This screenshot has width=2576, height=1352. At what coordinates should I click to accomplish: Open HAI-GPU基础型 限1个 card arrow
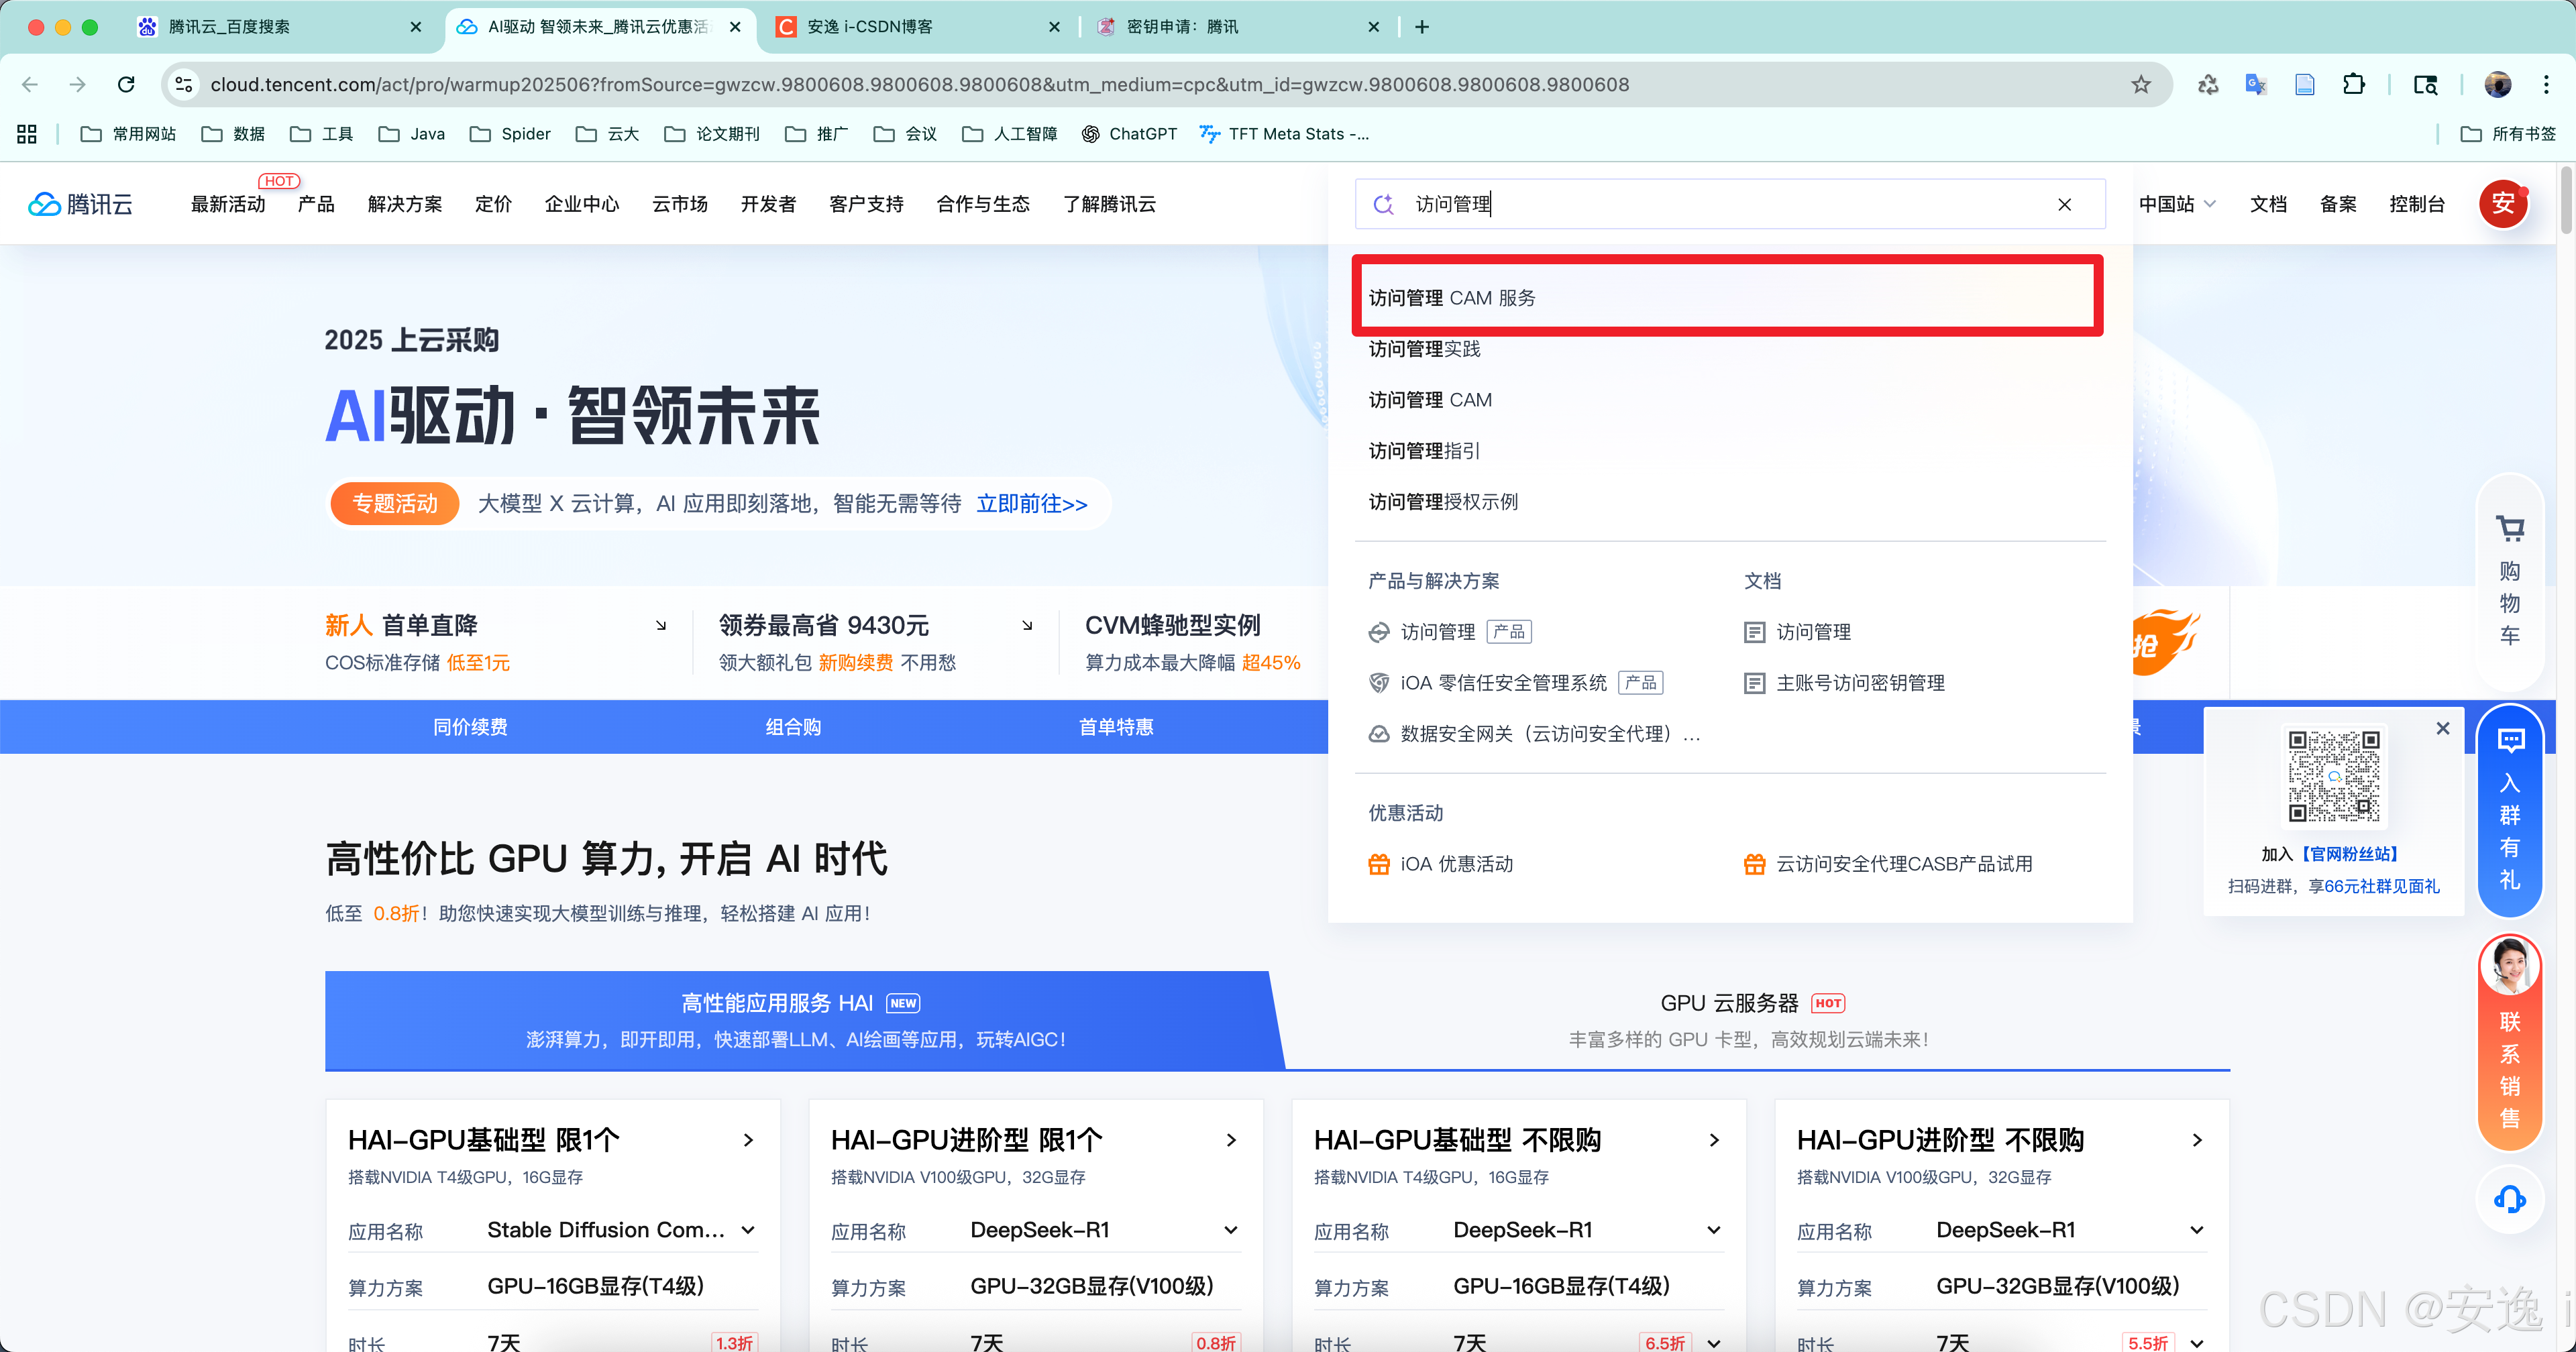point(748,1140)
